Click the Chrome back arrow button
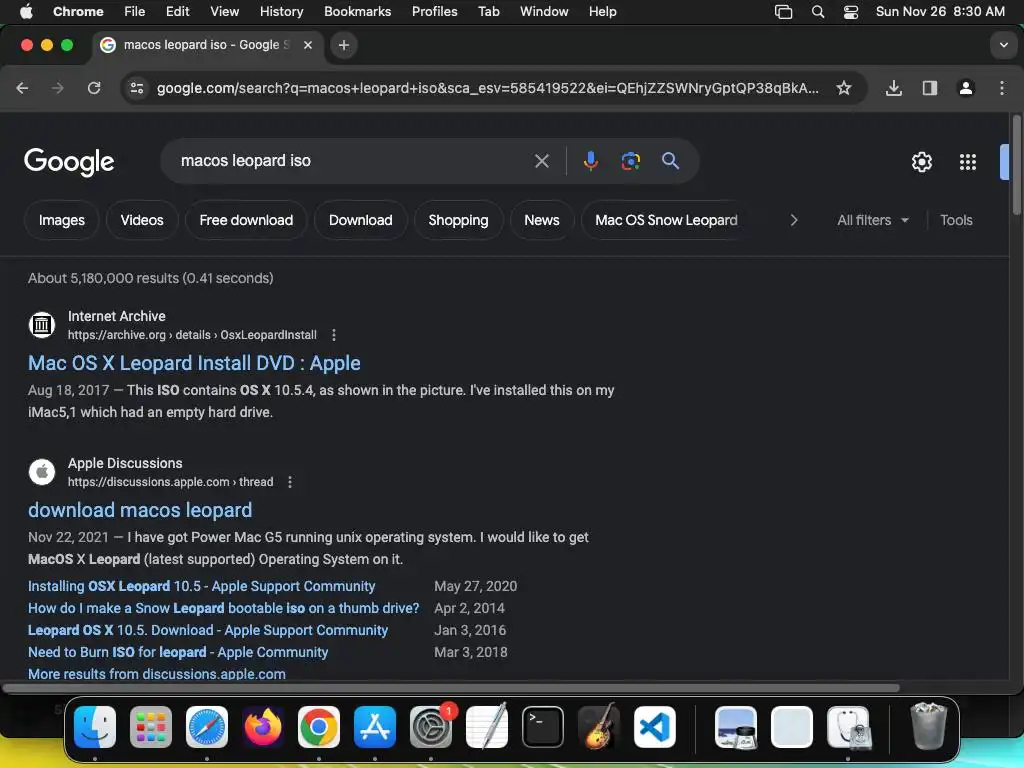Viewport: 1024px width, 768px height. click(22, 88)
